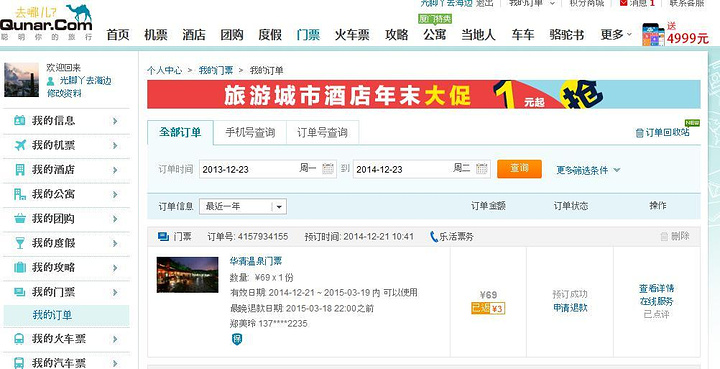Open 查看详情 for the order
This screenshot has width=720, height=369.
click(657, 289)
